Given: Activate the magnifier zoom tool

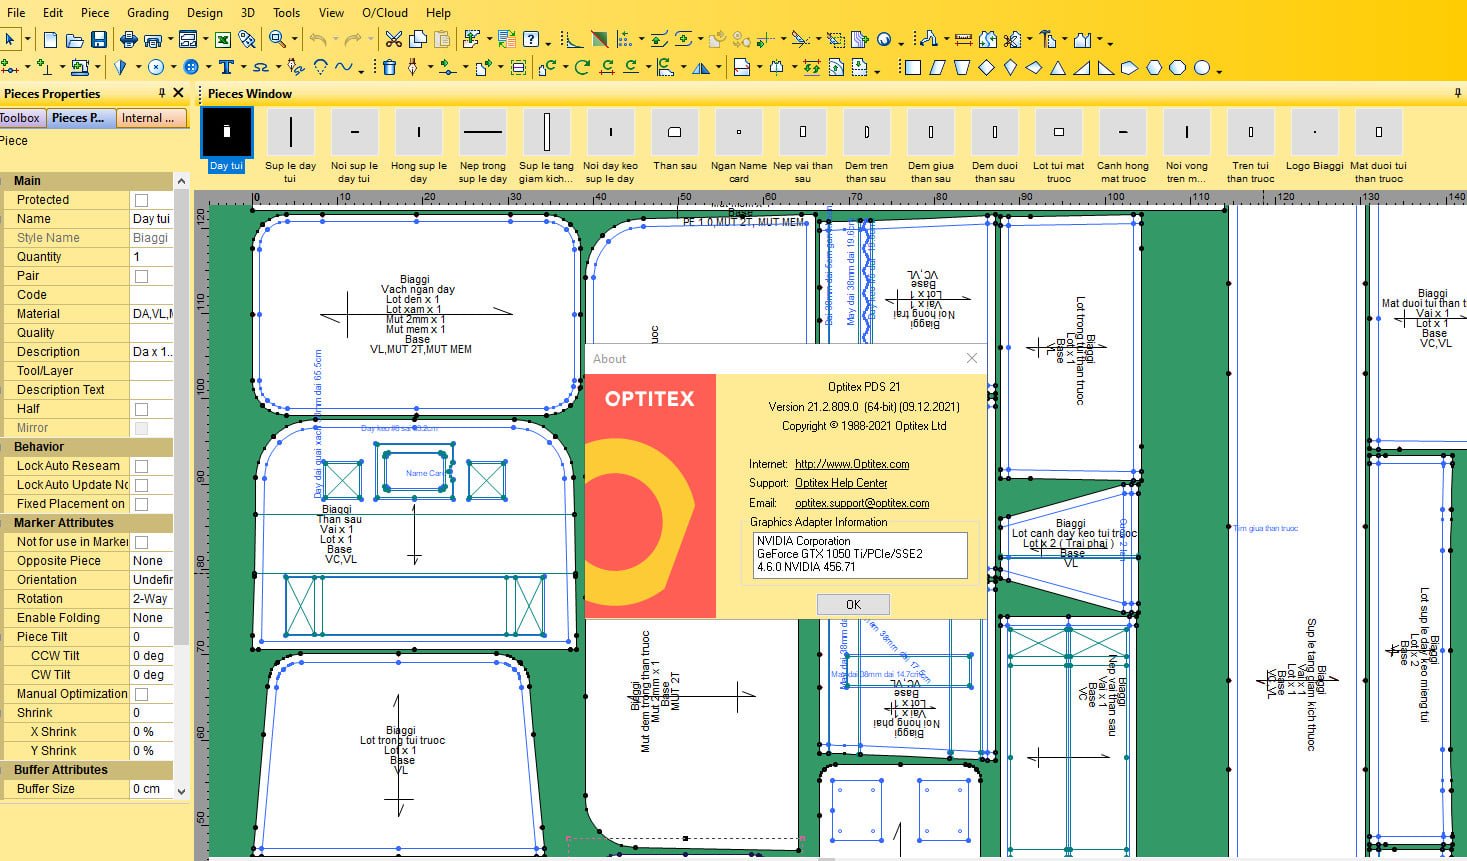Looking at the screenshot, I should pos(276,40).
